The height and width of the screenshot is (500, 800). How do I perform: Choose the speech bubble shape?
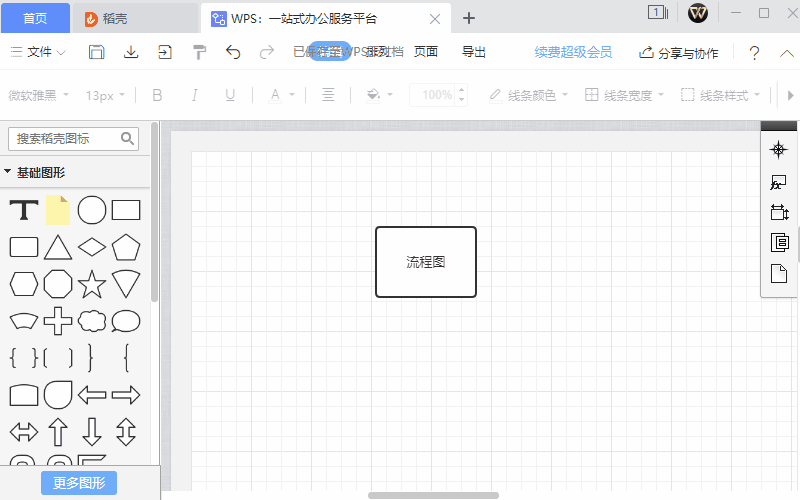pyautogui.click(x=126, y=321)
